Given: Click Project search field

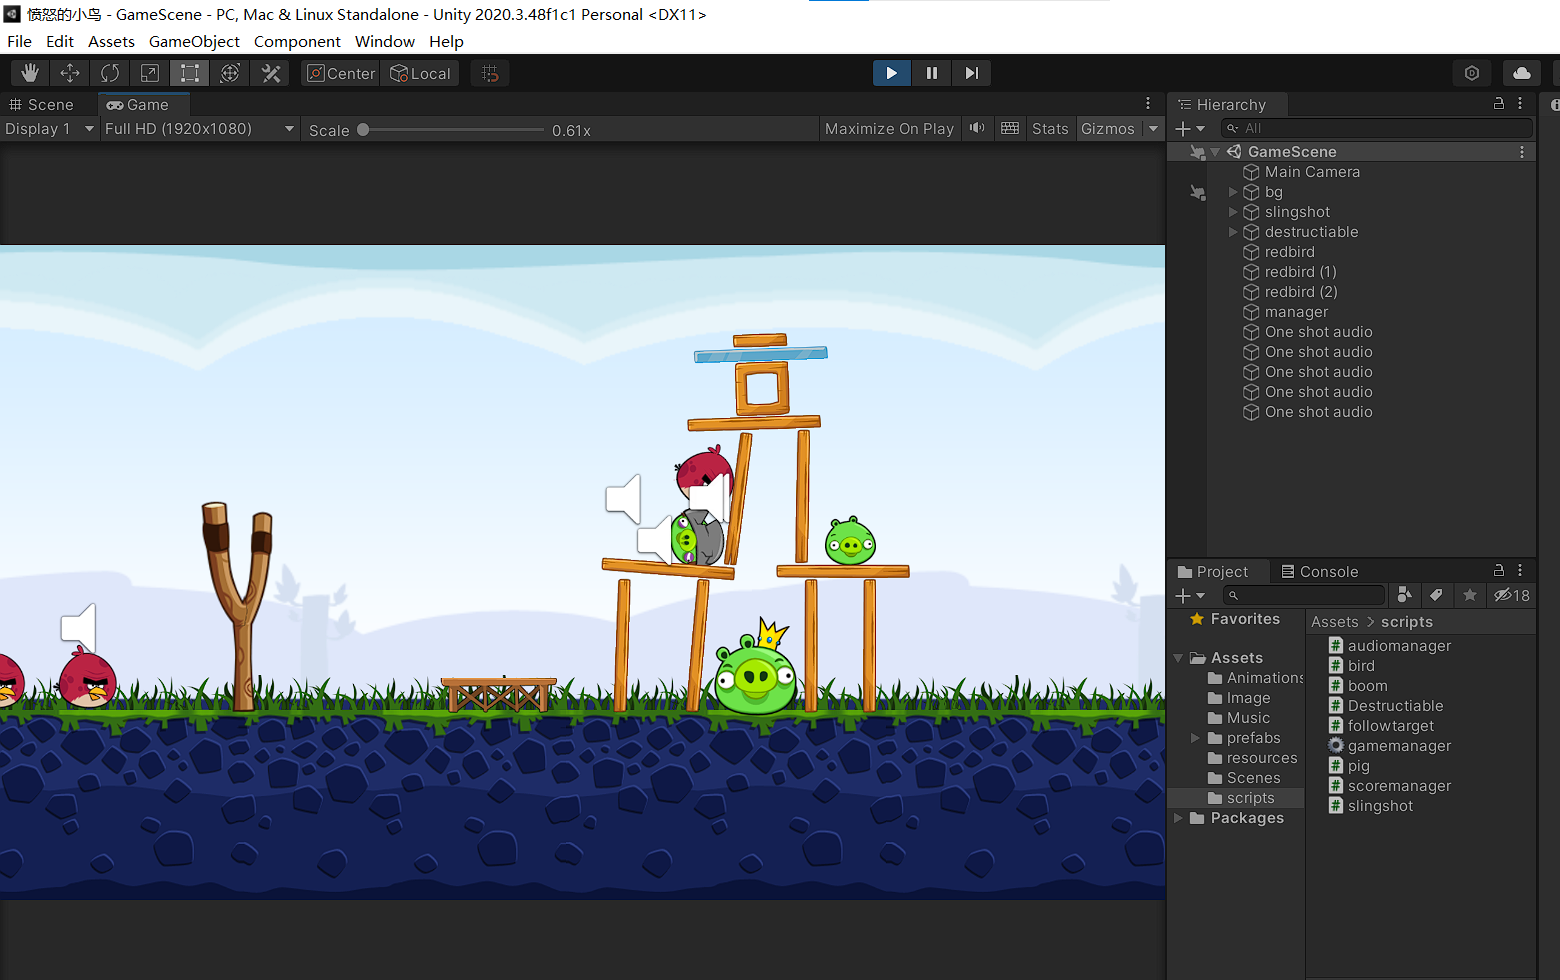Looking at the screenshot, I should click(x=1305, y=595).
